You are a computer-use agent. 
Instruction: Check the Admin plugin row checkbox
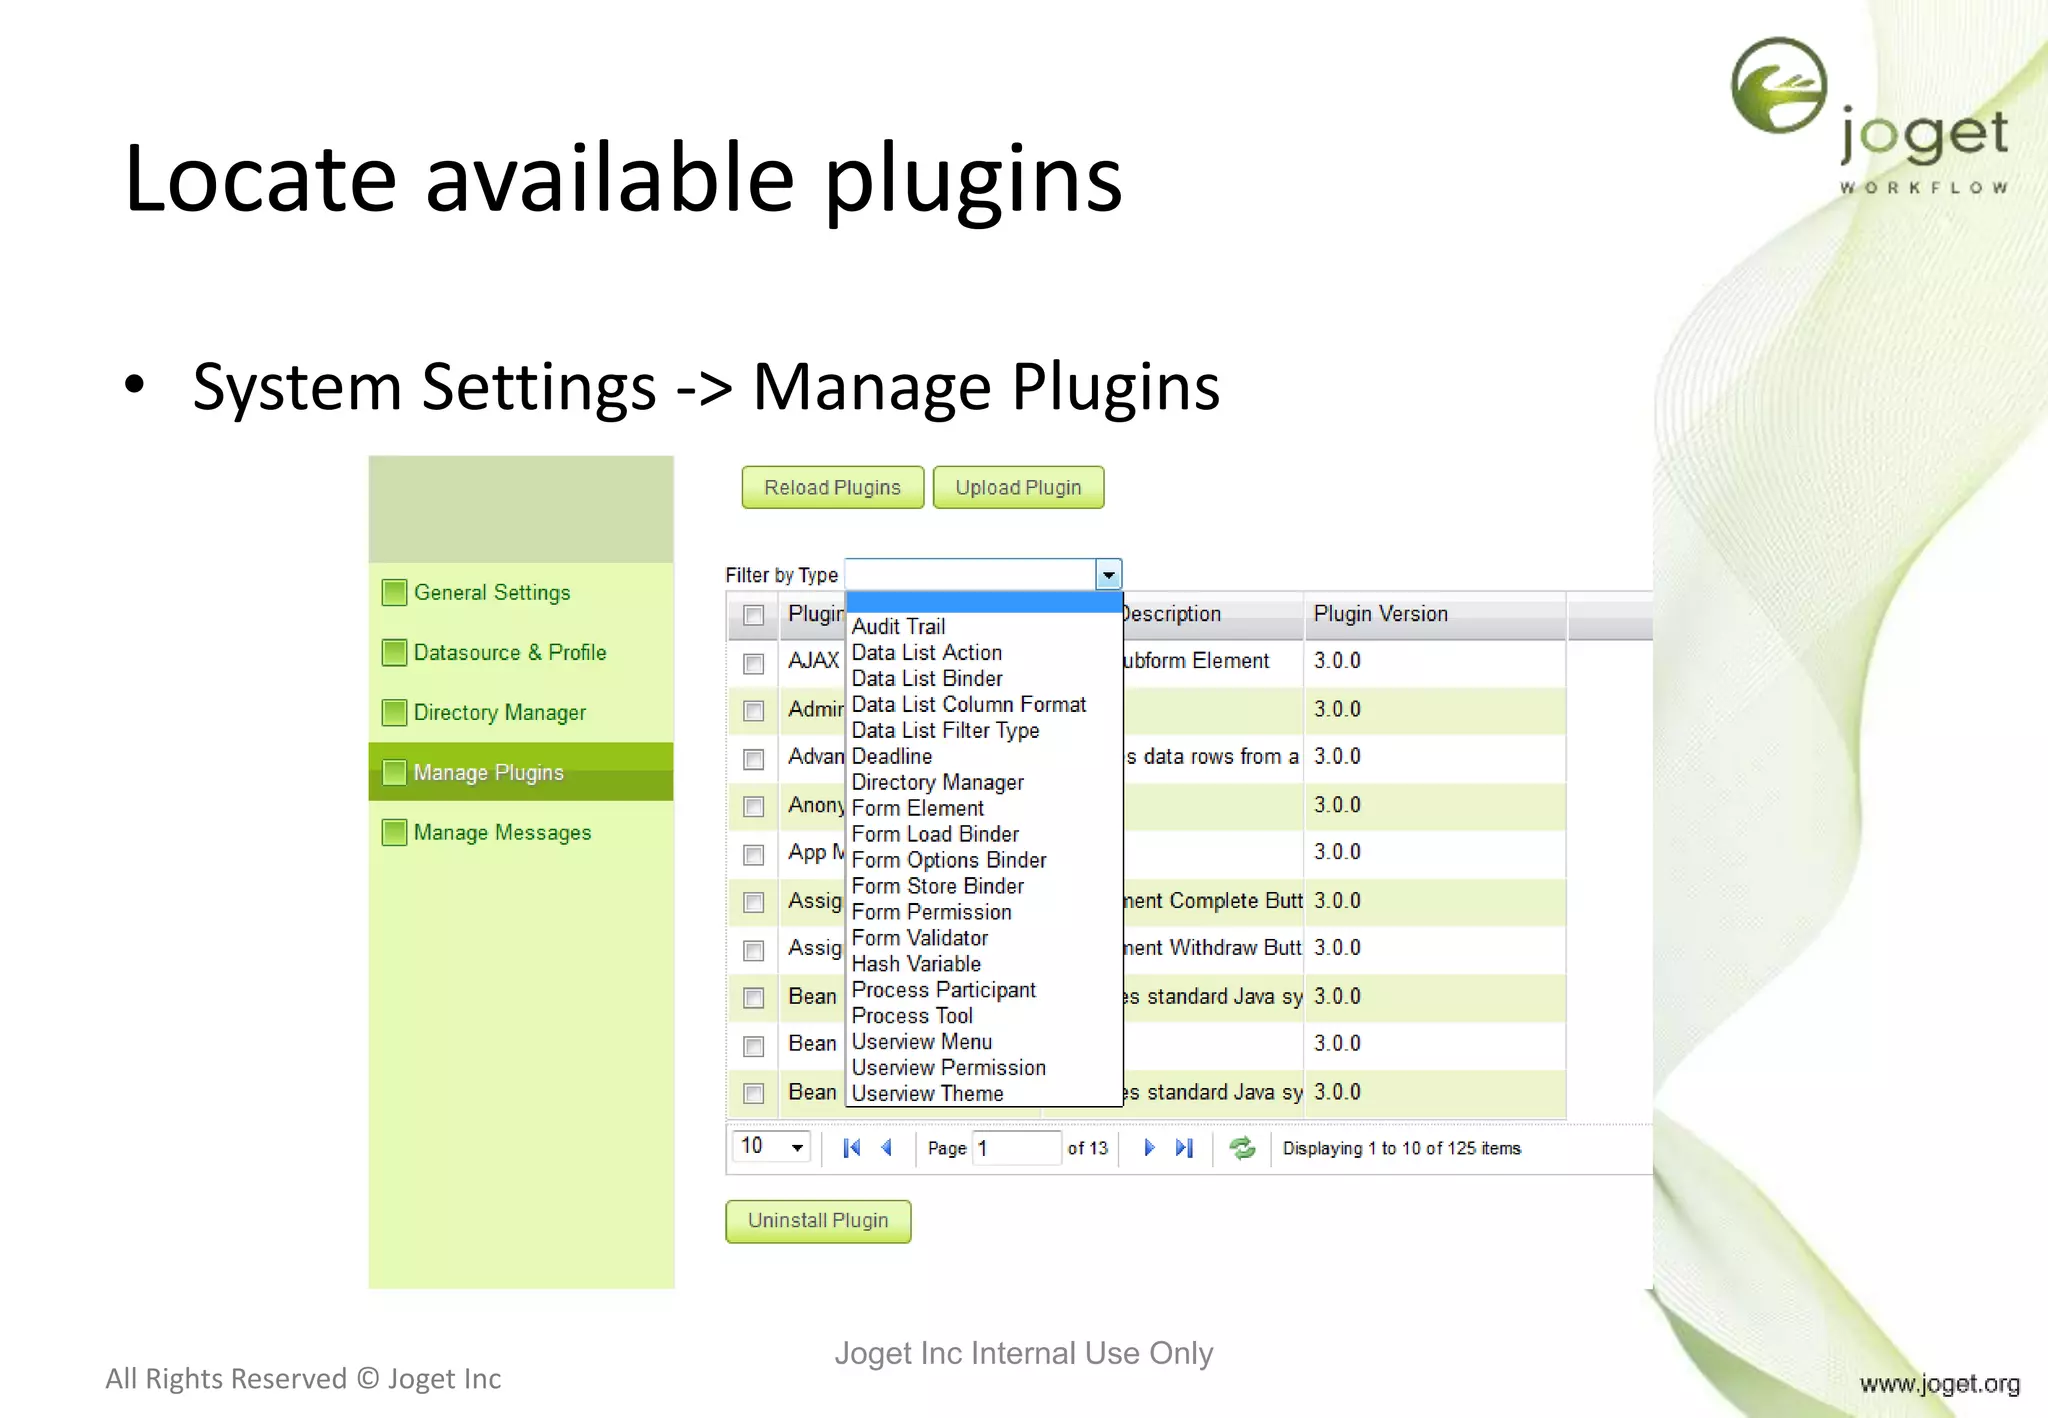pos(754,711)
